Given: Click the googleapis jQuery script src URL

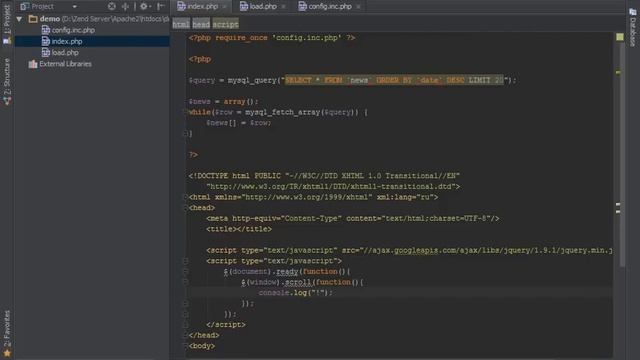Looking at the screenshot, I should [487, 250].
